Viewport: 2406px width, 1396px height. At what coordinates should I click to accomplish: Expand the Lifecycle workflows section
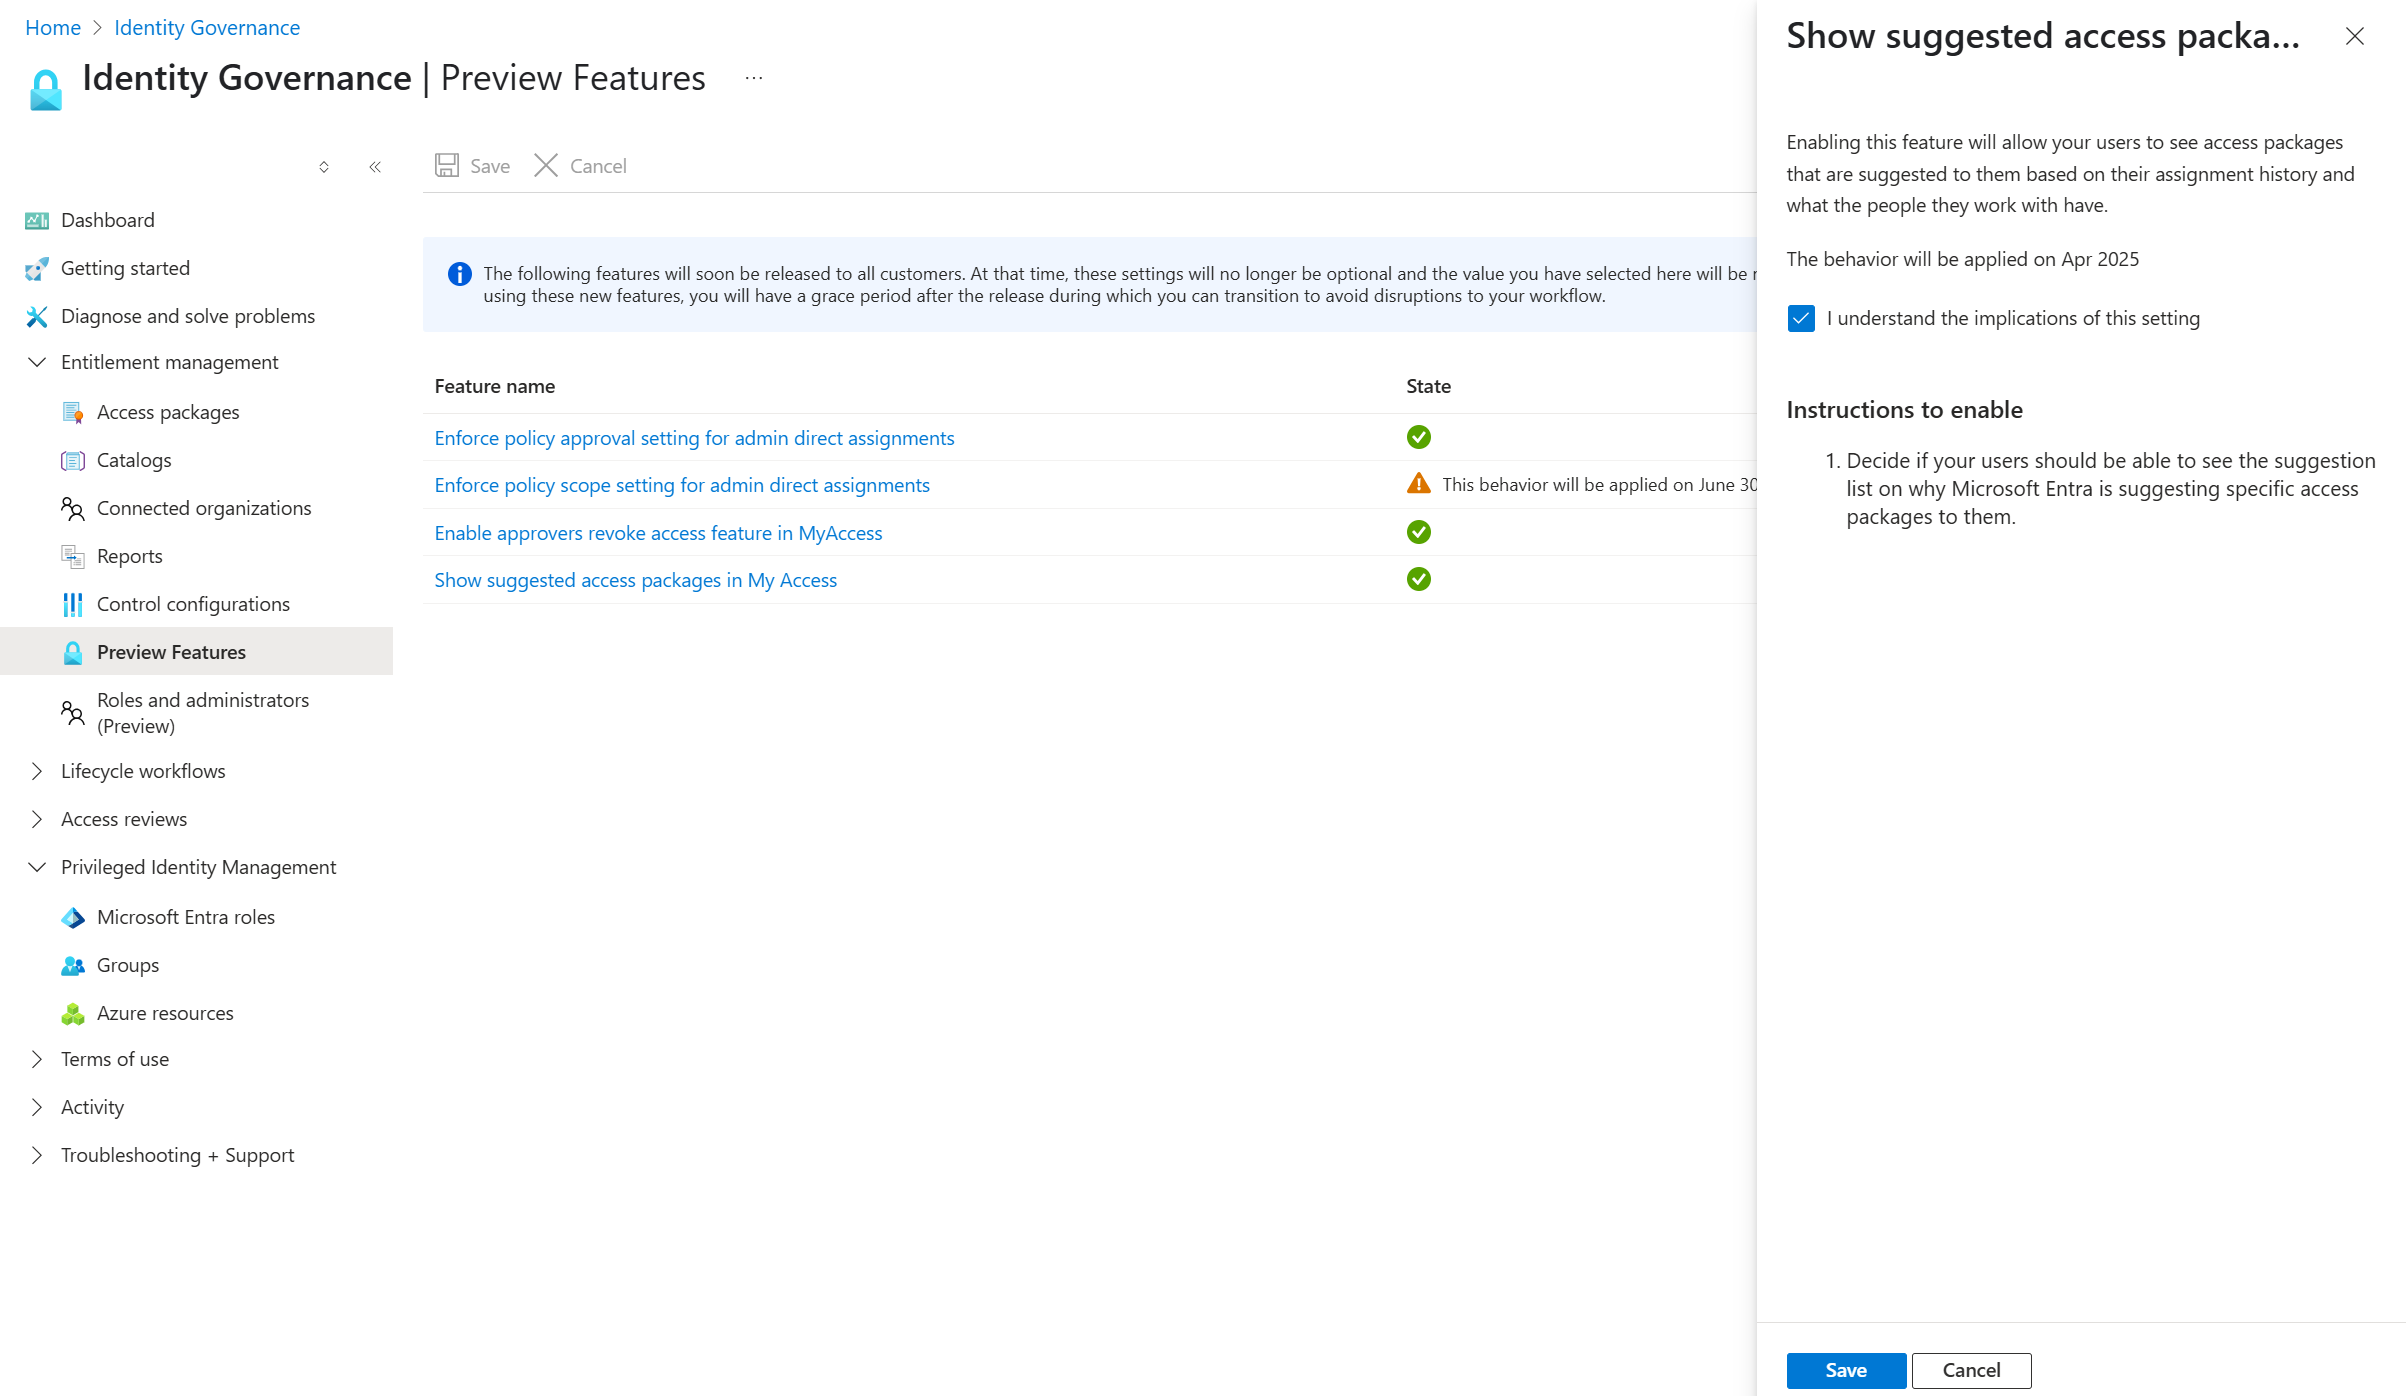[x=37, y=771]
